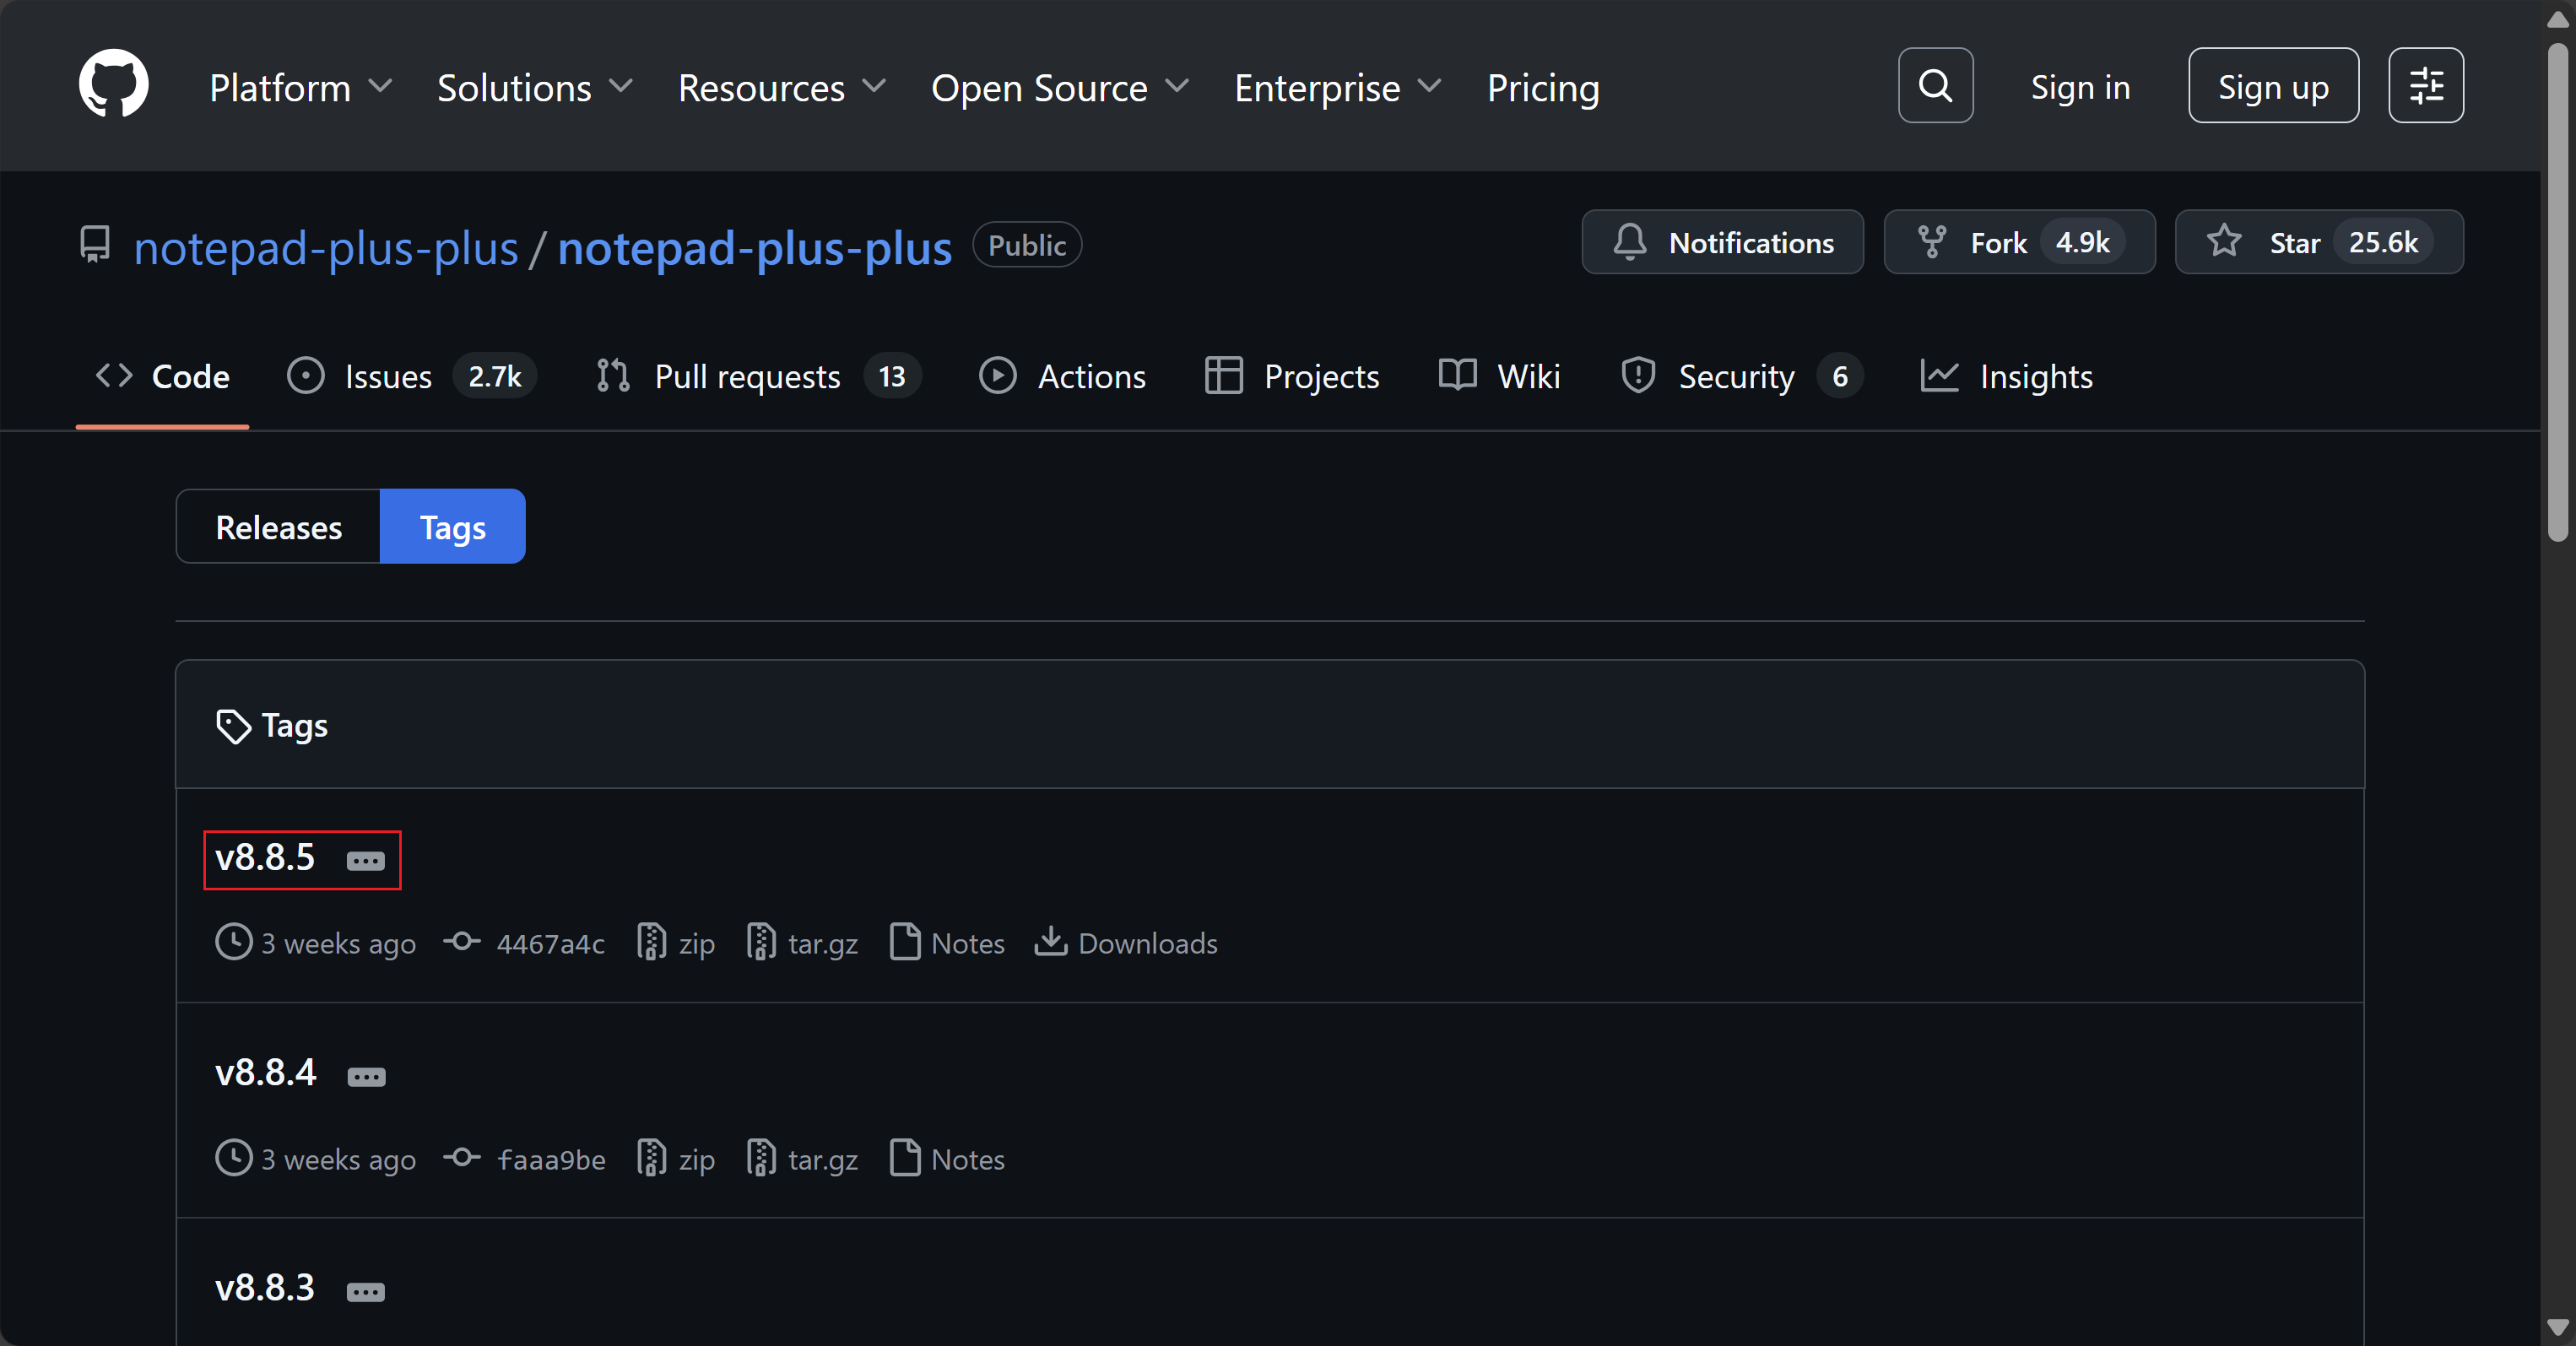Click the Issues count badge 2.7k
The width and height of the screenshot is (2576, 1346).
[495, 376]
